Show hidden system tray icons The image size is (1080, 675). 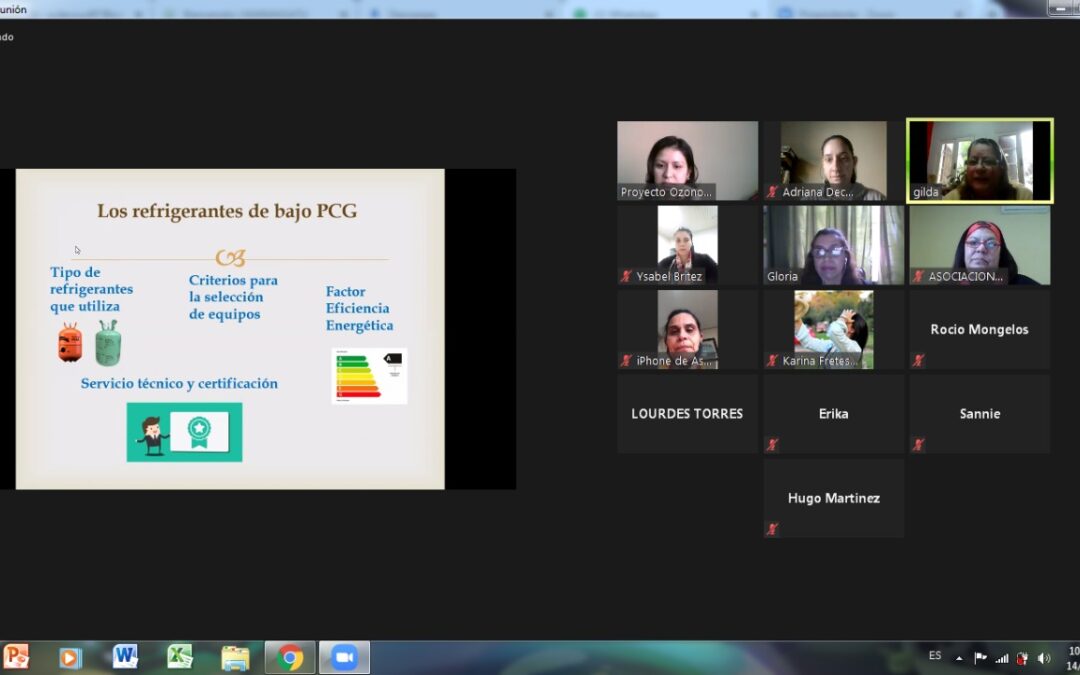[959, 658]
